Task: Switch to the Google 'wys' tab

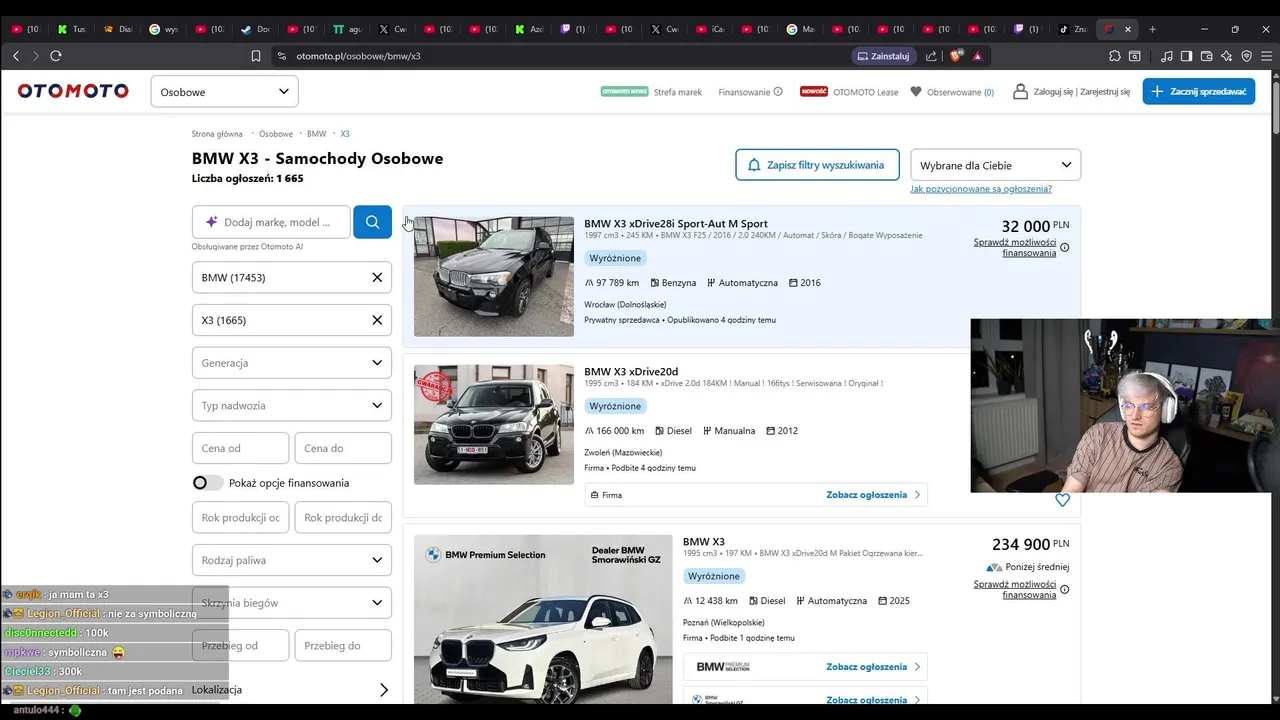Action: tap(165, 29)
